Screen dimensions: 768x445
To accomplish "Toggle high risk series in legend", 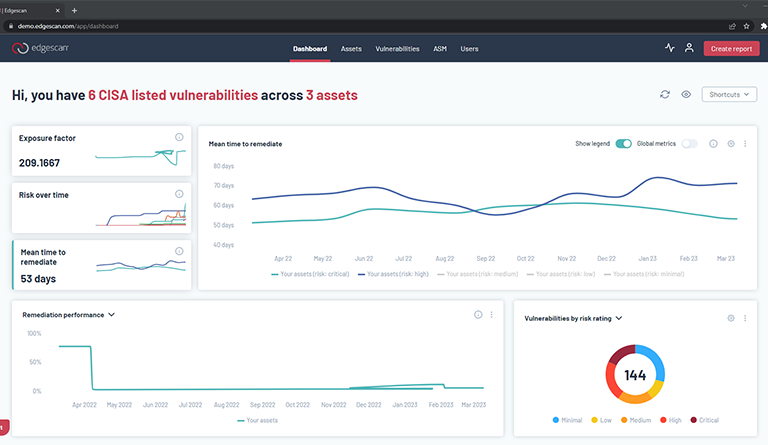I will pyautogui.click(x=393, y=274).
